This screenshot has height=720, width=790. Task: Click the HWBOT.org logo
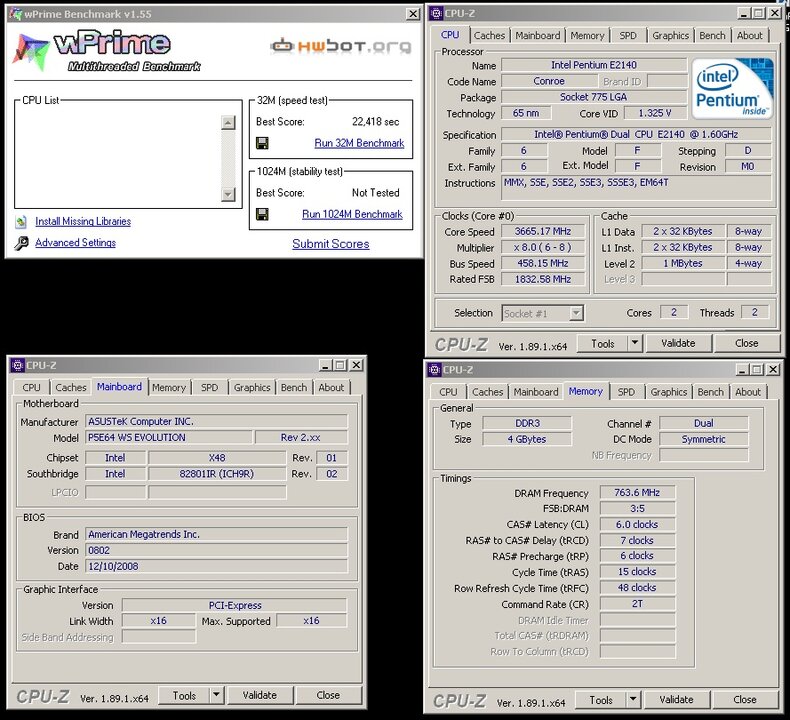(341, 46)
